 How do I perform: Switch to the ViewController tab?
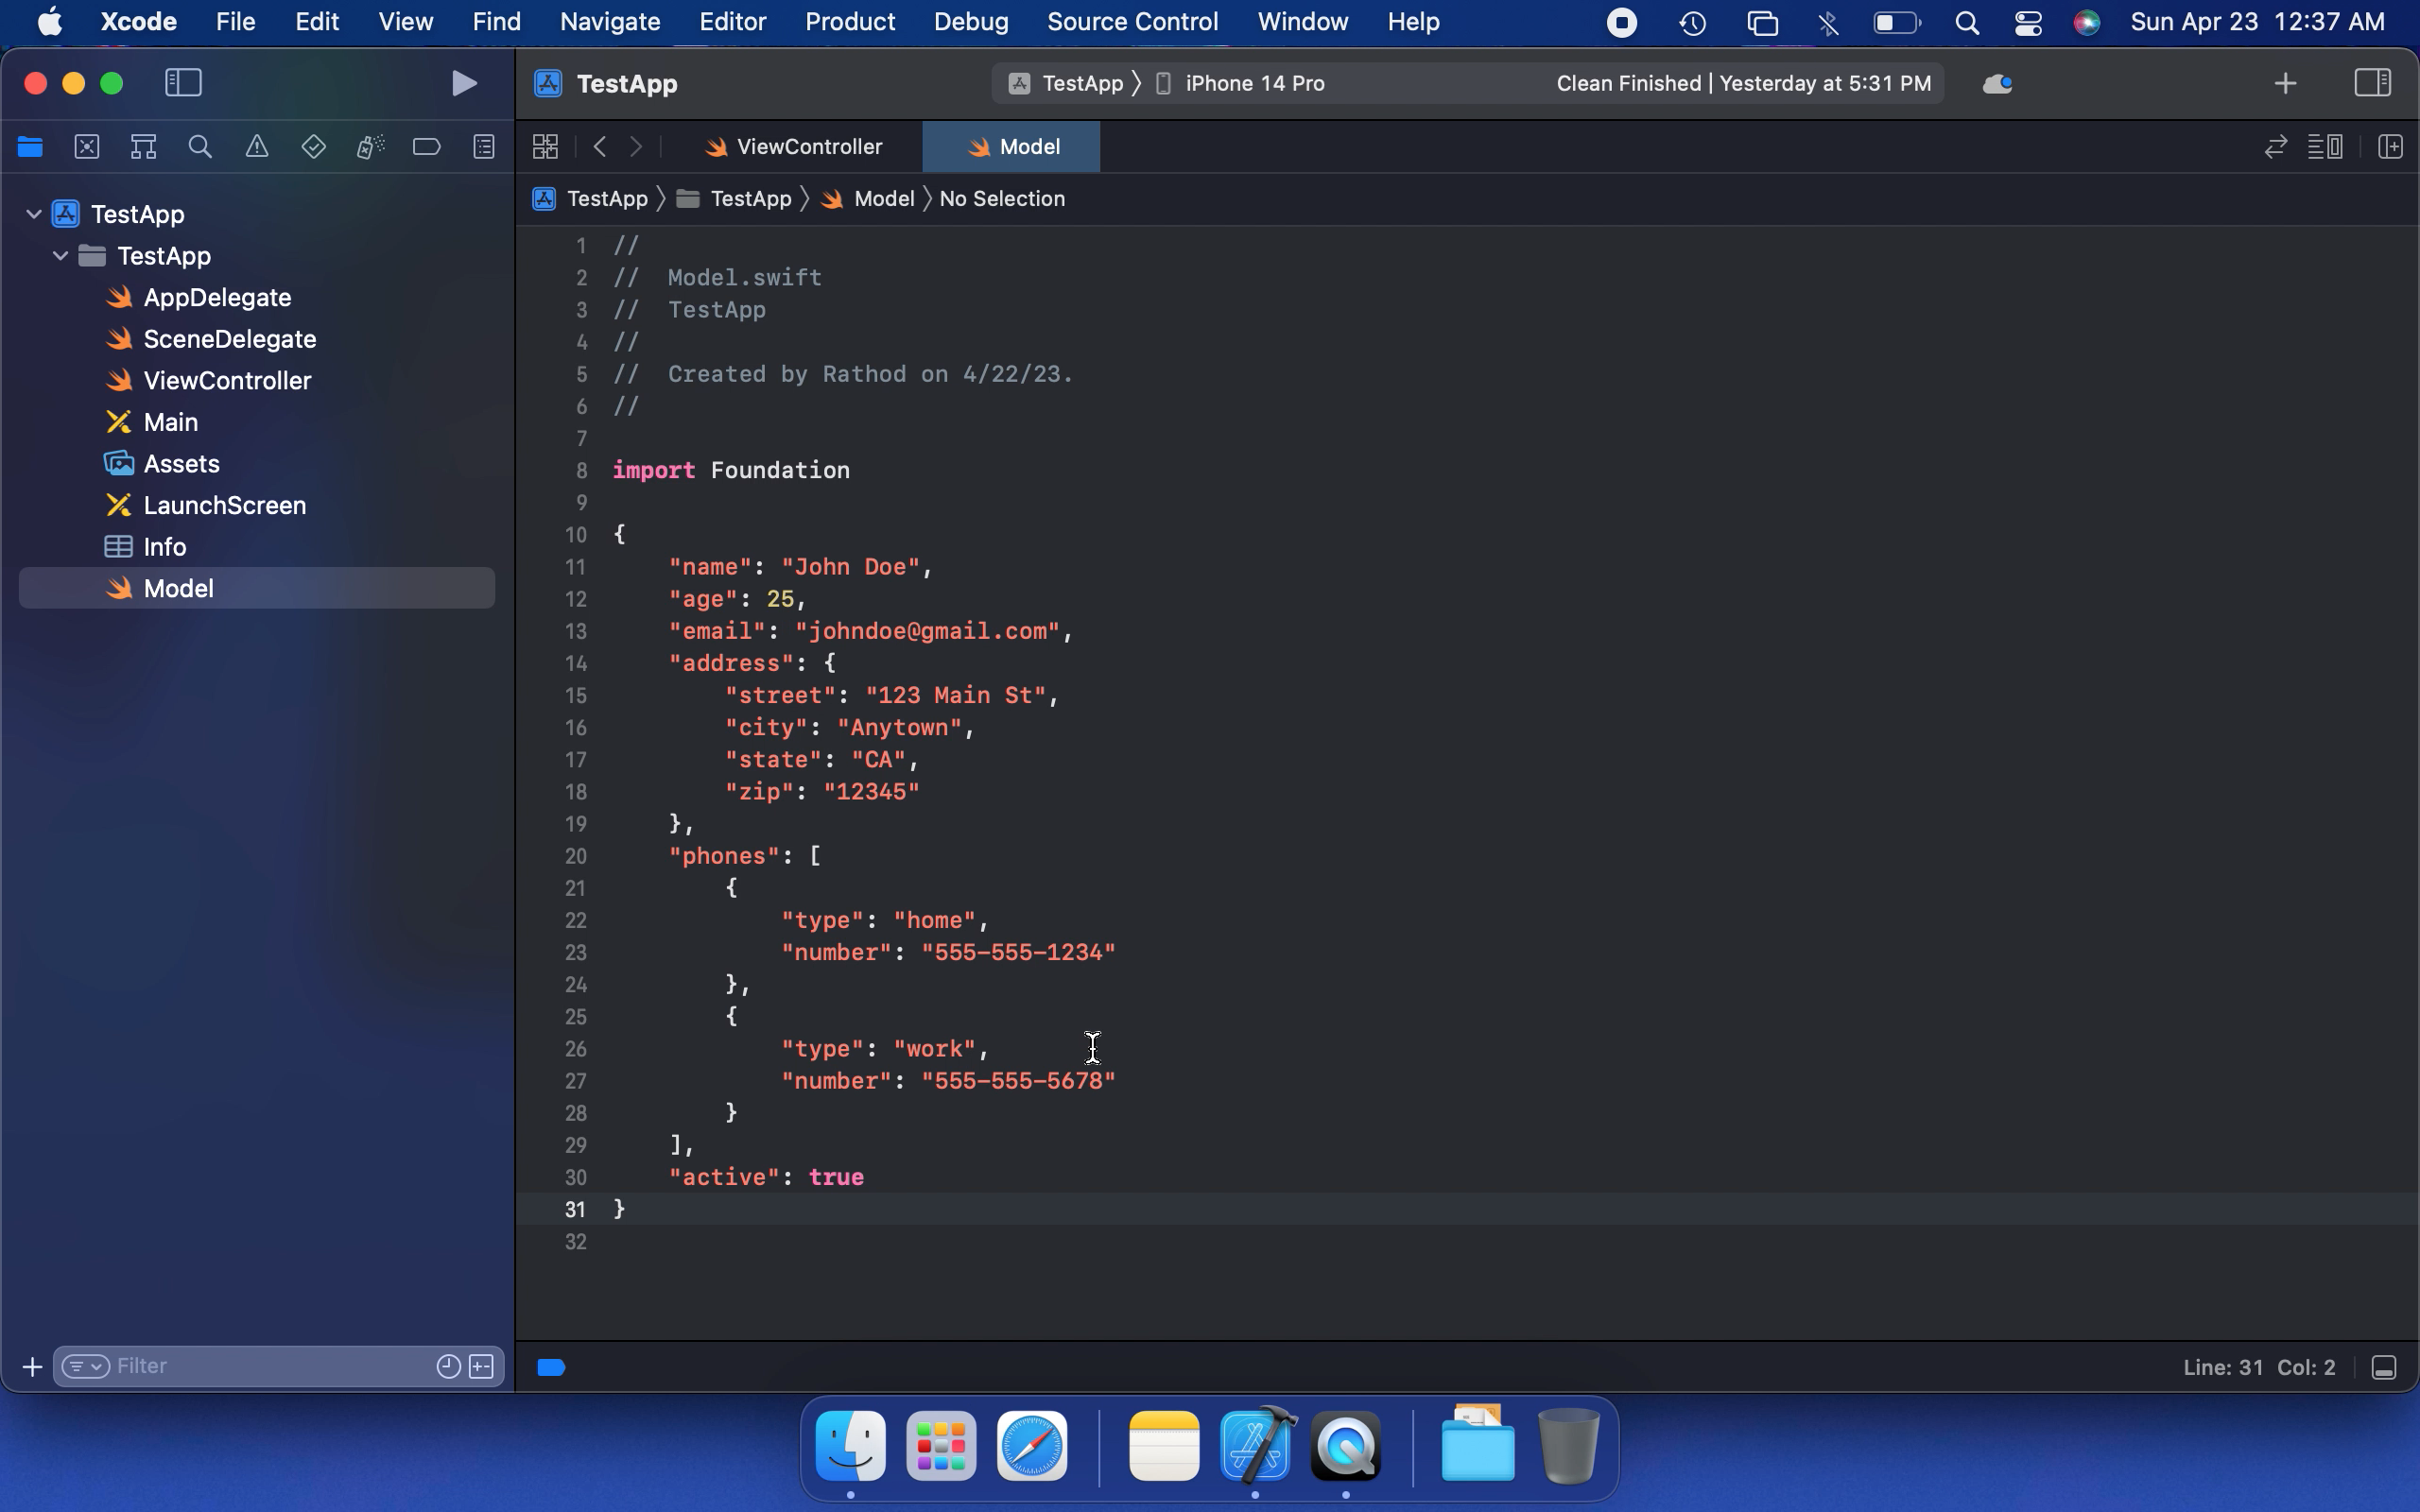coord(795,147)
